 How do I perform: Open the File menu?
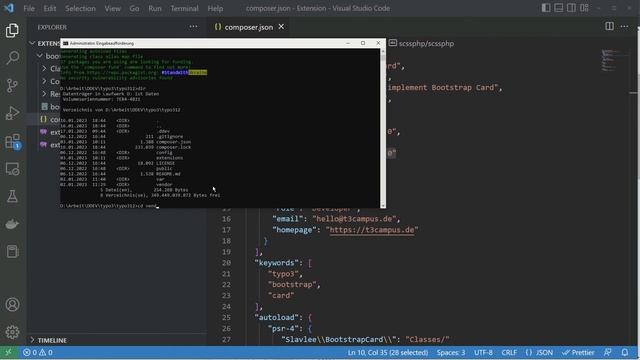(29, 8)
